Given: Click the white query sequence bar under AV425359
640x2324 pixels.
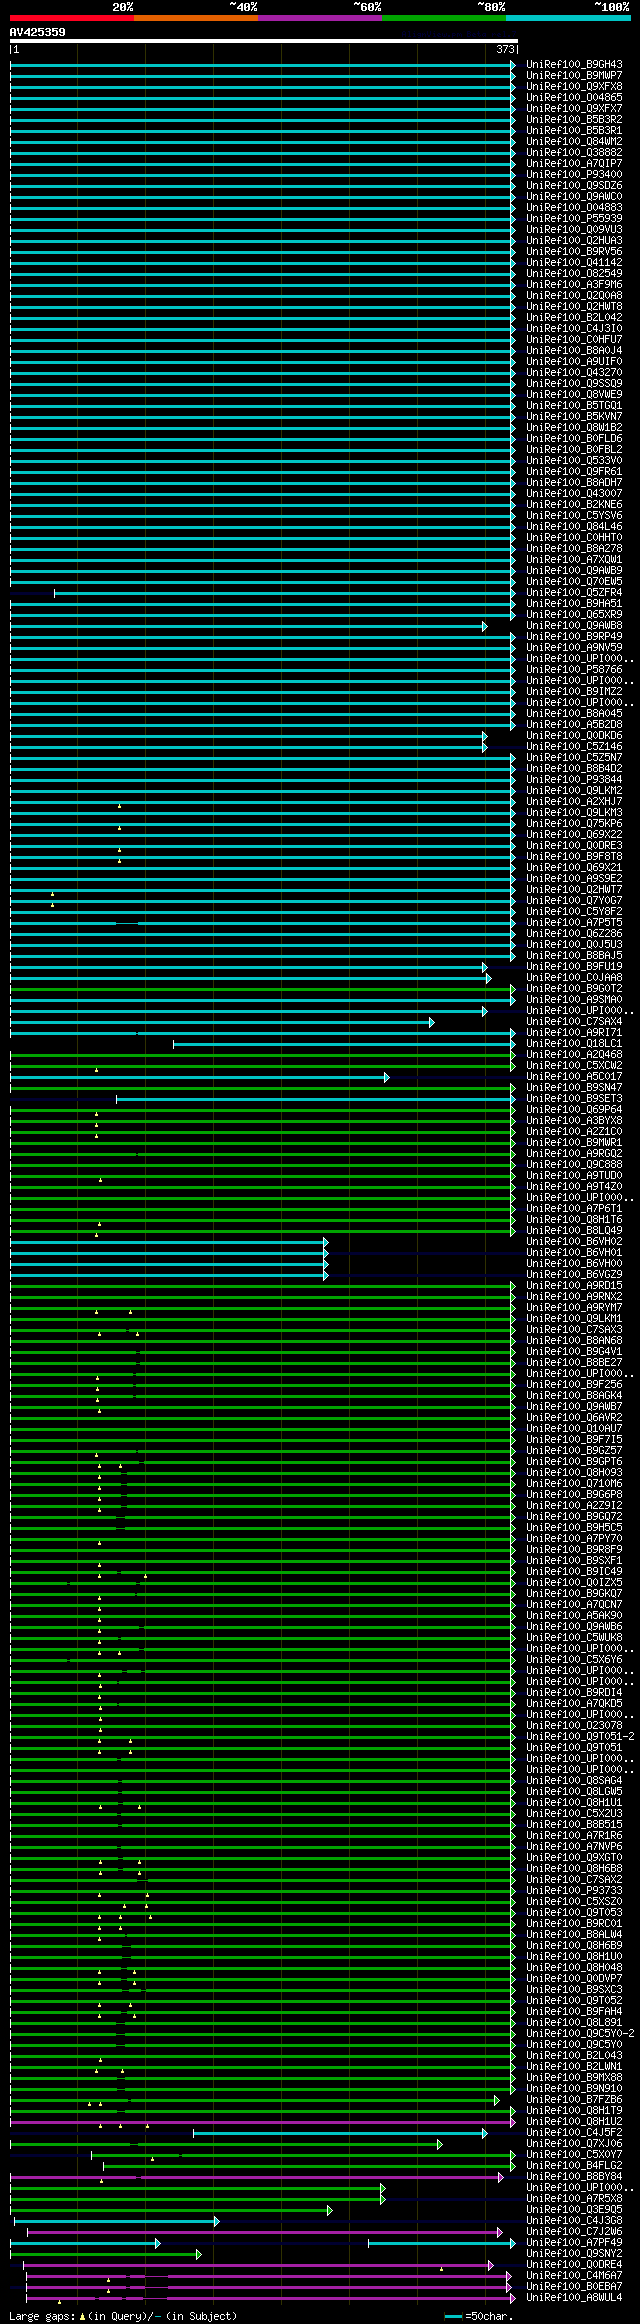Looking at the screenshot, I should (263, 41).
